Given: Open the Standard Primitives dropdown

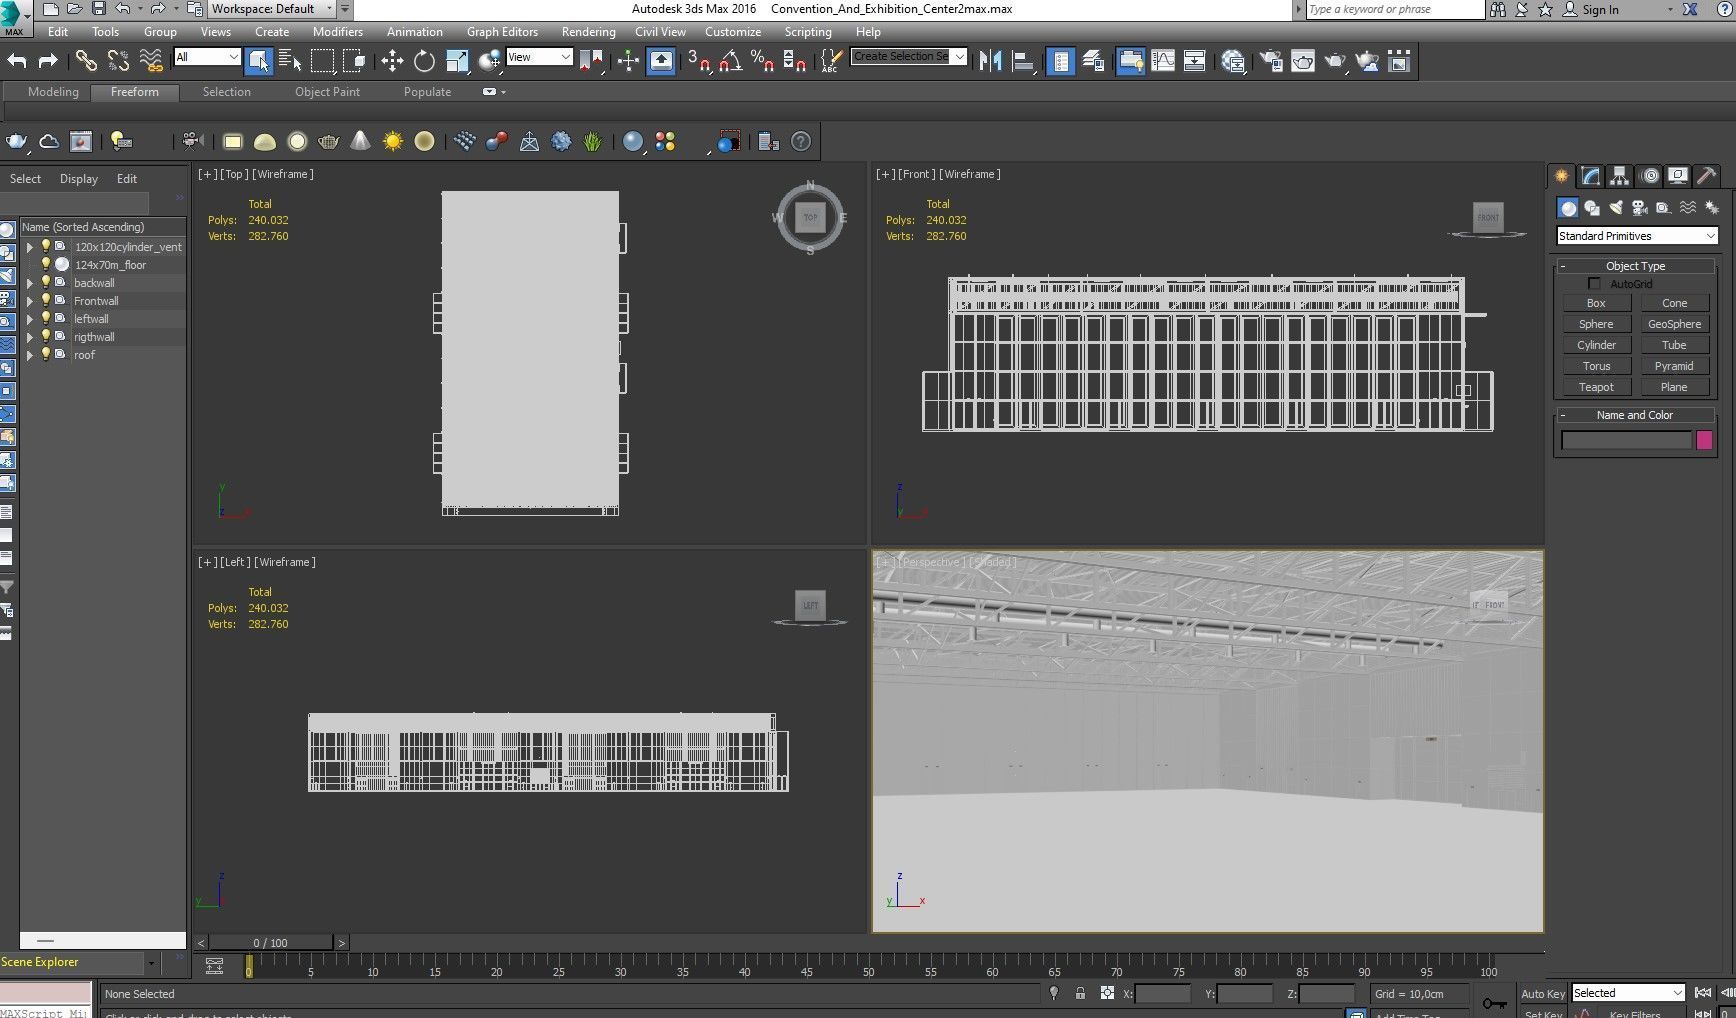Looking at the screenshot, I should pos(1636,236).
